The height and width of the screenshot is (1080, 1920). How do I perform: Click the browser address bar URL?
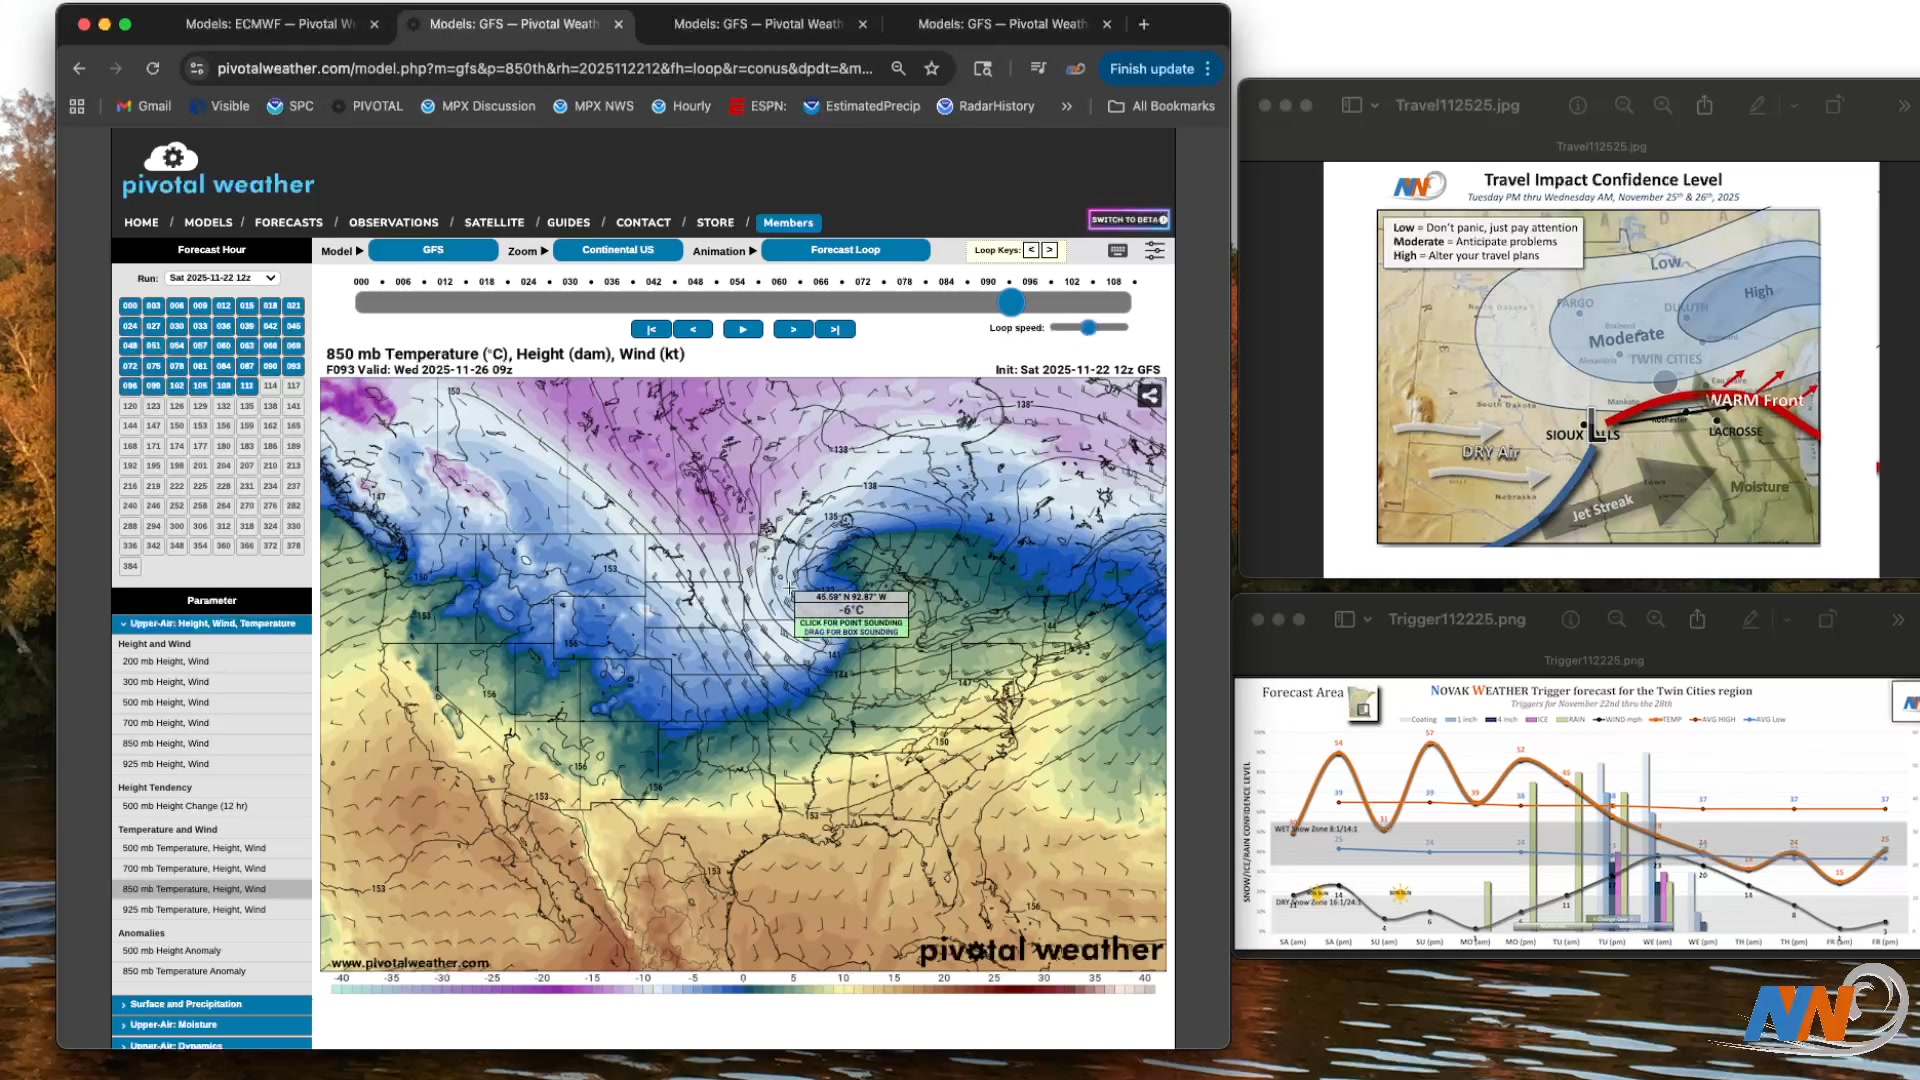click(544, 68)
